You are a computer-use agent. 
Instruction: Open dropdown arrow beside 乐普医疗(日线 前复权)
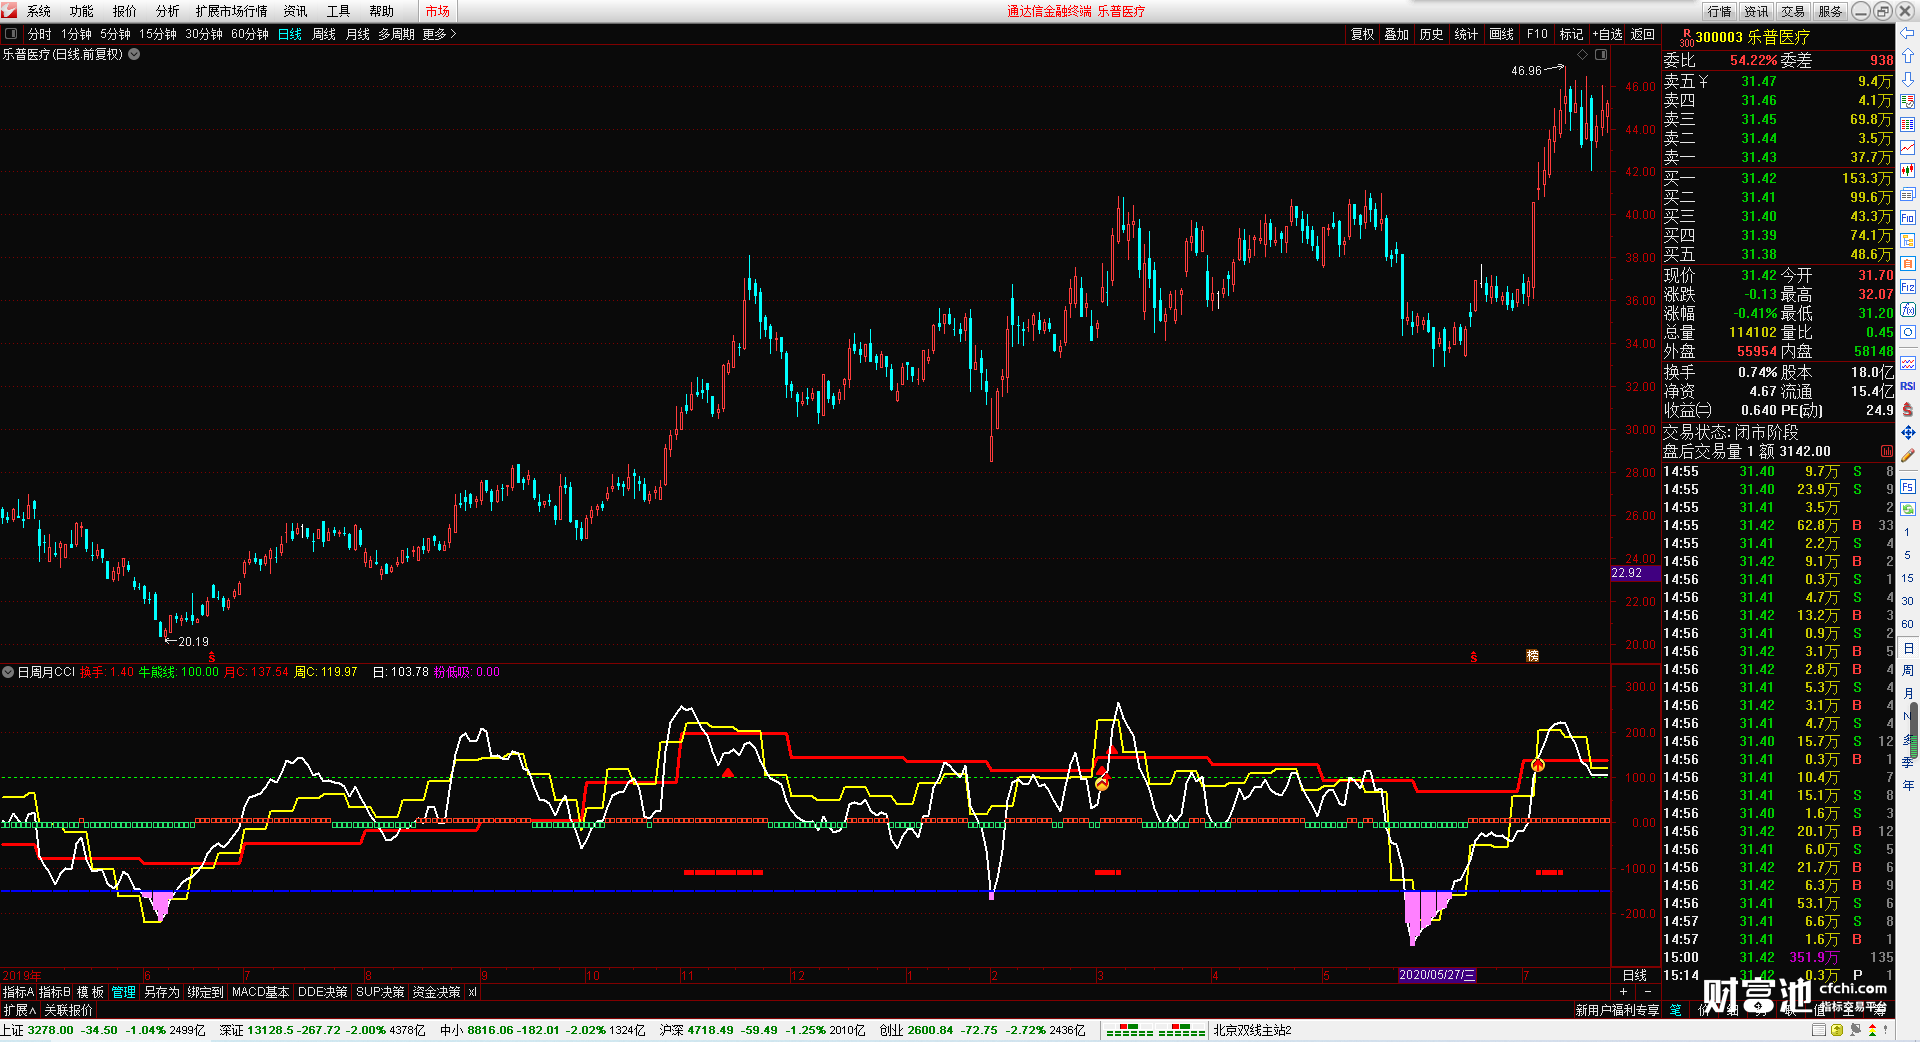click(x=134, y=55)
